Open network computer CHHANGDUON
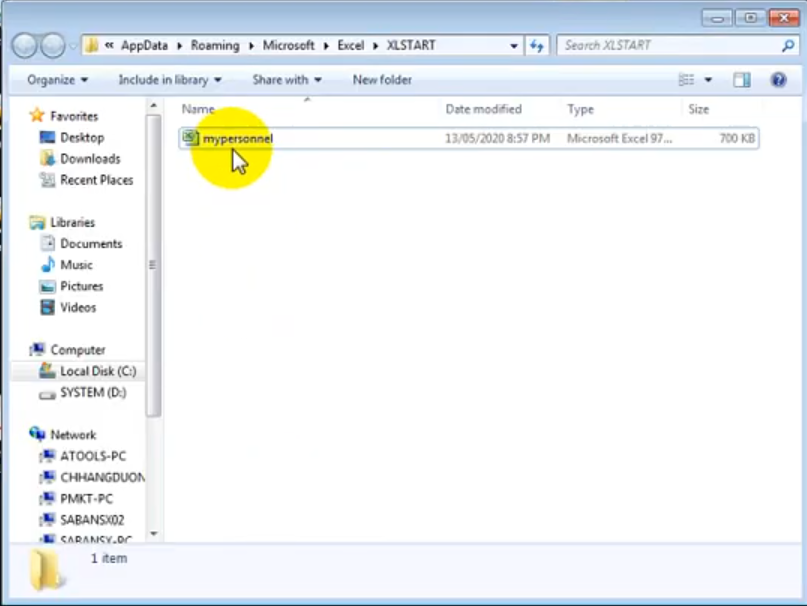807x606 pixels. click(102, 477)
